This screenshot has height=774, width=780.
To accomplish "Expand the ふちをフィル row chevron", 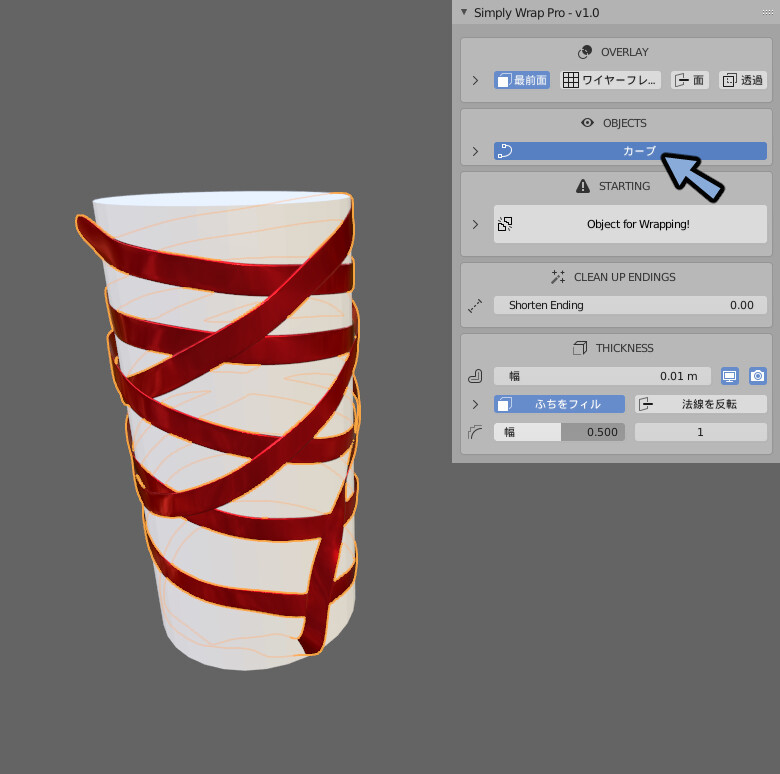I will point(475,404).
